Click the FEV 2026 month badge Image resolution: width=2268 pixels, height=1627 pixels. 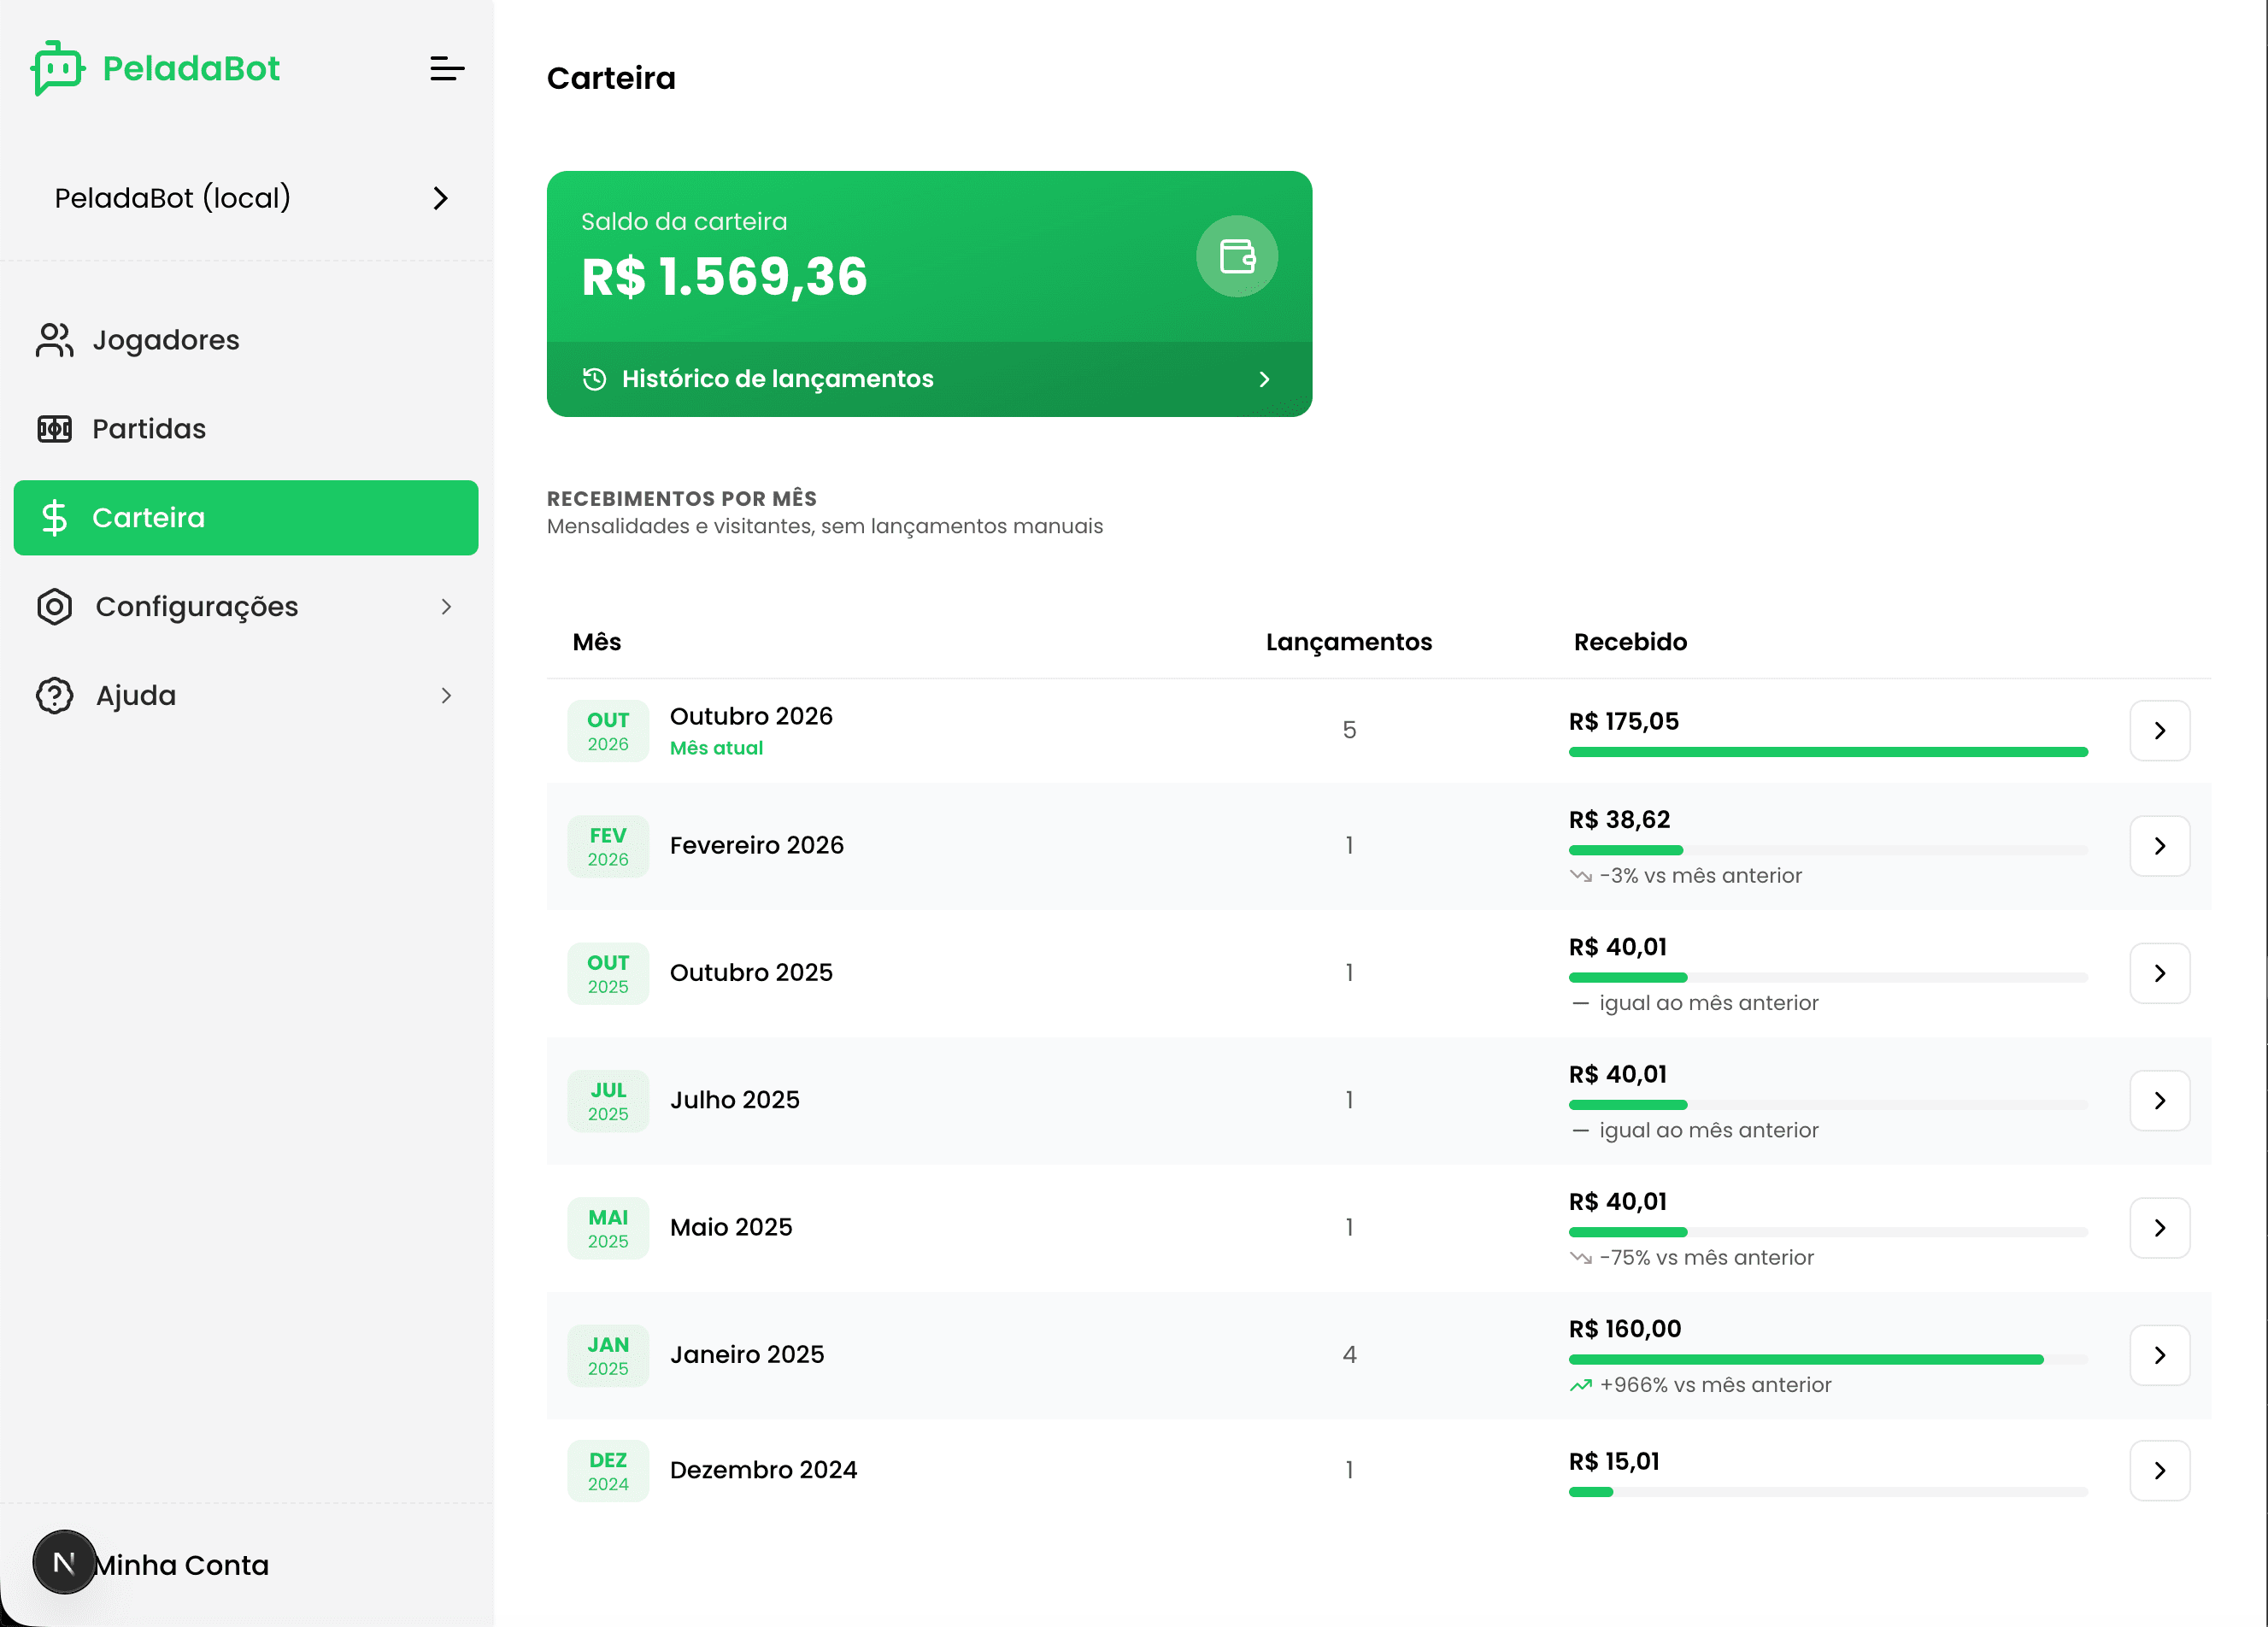[608, 846]
